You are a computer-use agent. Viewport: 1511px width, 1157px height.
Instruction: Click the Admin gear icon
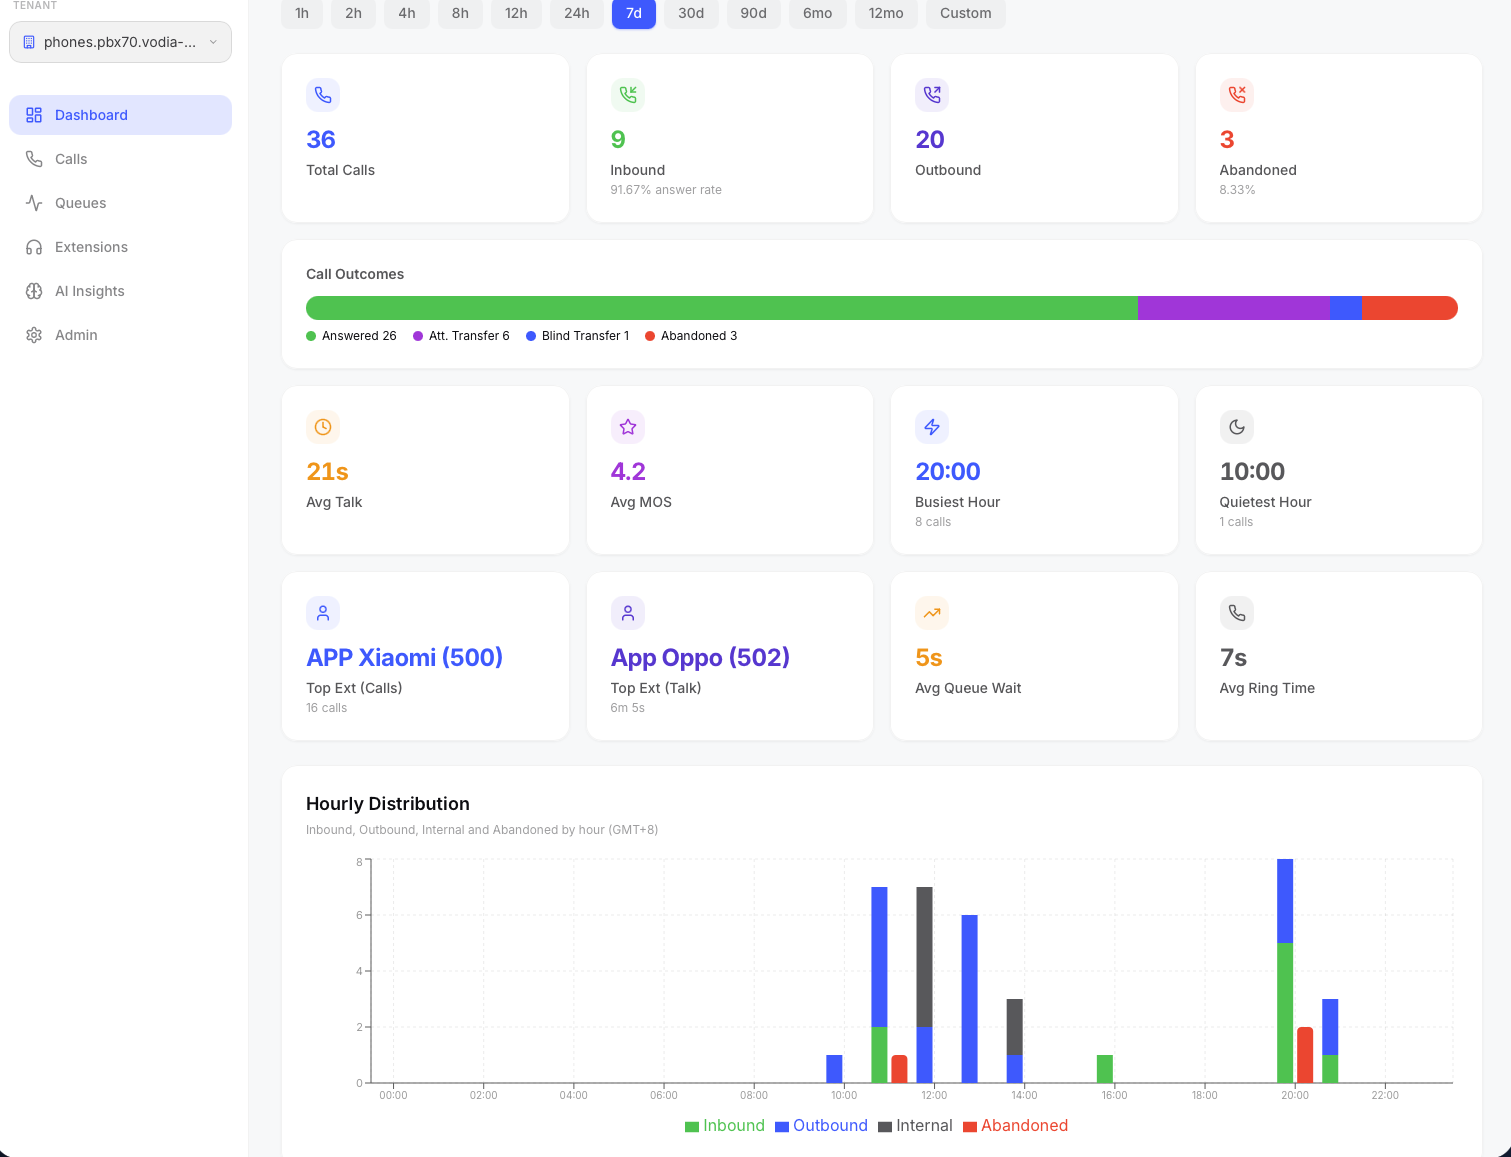[34, 335]
